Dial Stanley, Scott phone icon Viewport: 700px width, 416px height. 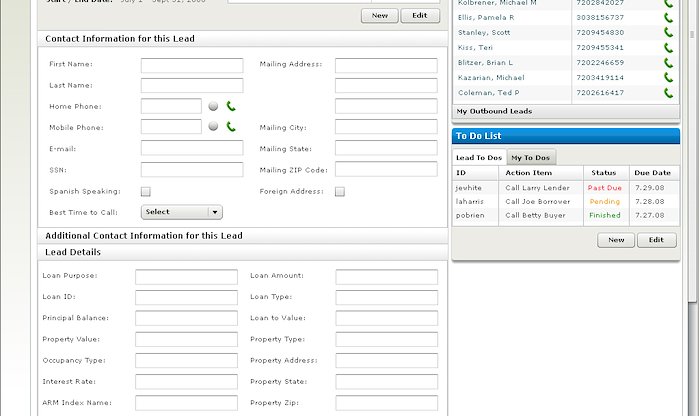tap(668, 33)
